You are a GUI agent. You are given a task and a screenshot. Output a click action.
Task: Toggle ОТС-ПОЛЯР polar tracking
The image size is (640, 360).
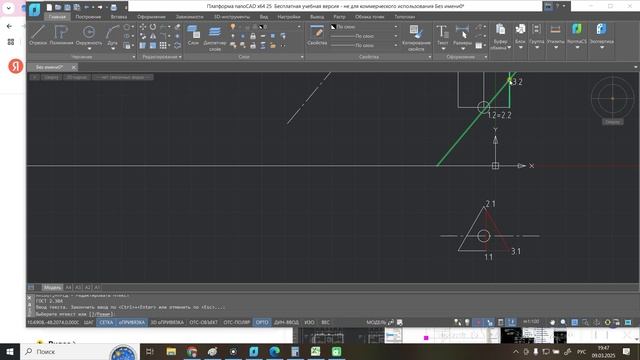coord(236,322)
